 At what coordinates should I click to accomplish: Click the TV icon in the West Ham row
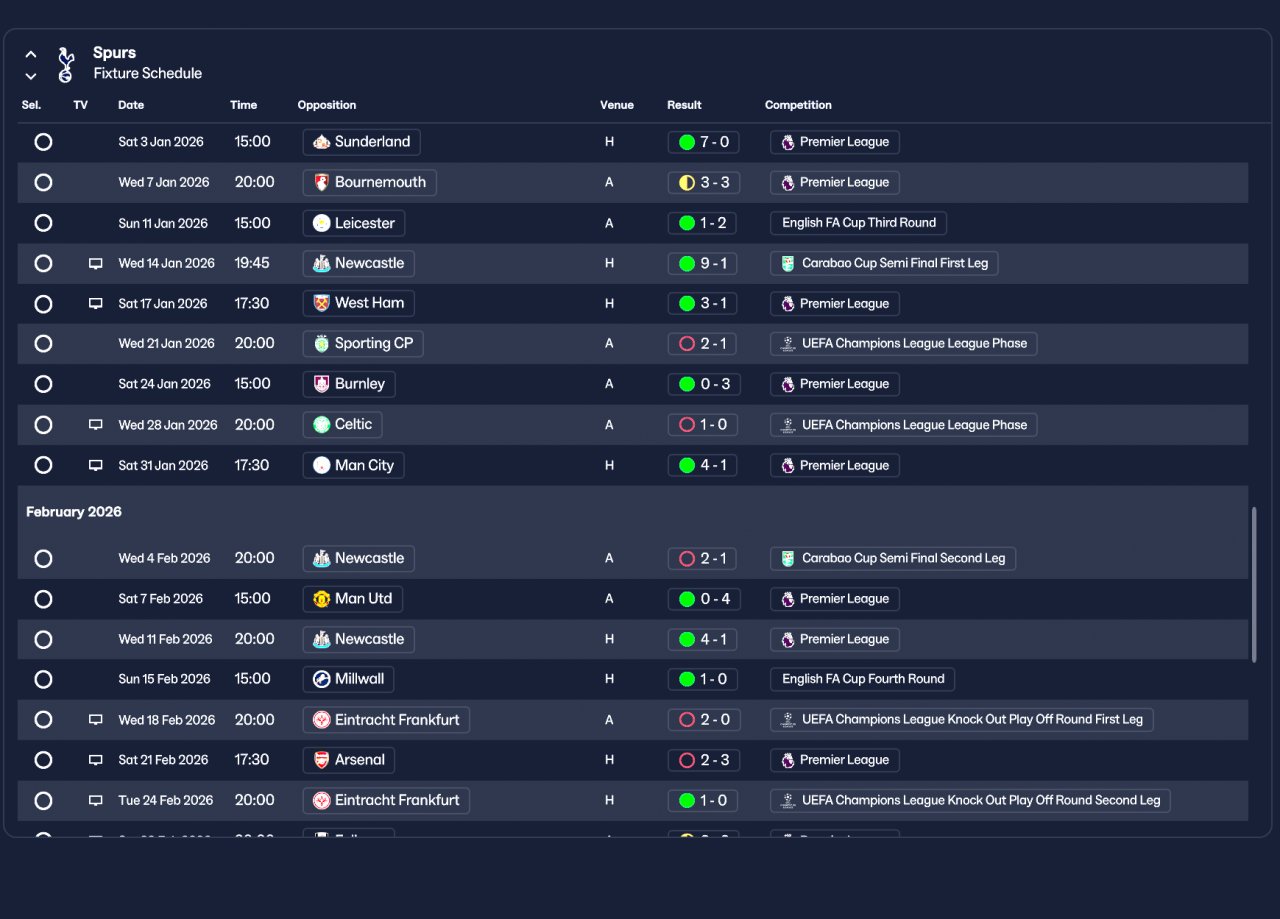coord(96,304)
